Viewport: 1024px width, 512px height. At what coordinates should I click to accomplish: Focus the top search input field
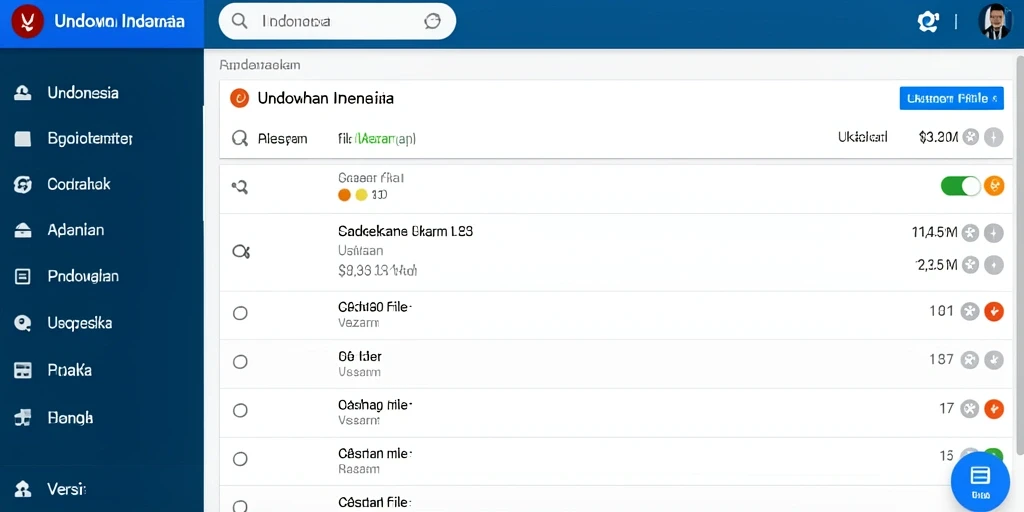click(337, 22)
